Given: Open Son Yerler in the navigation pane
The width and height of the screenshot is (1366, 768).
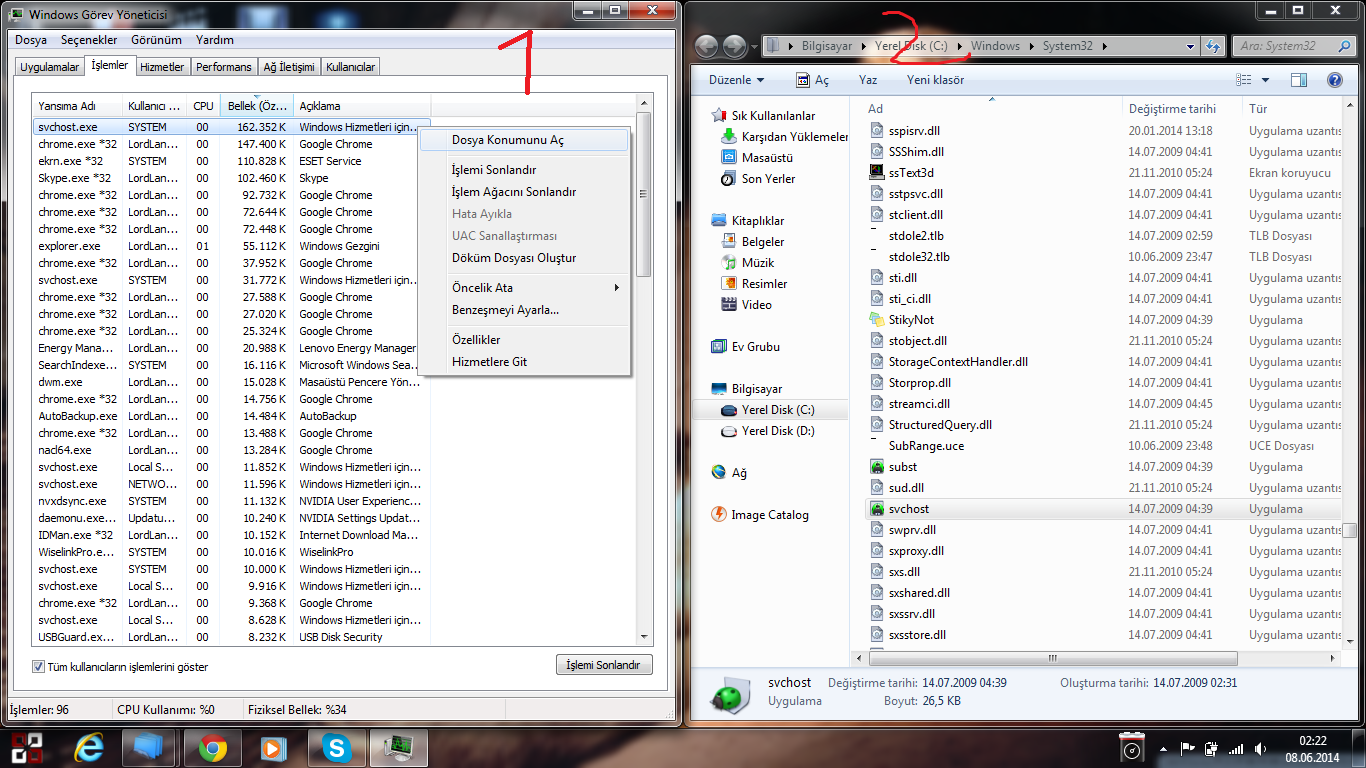Looking at the screenshot, I should [758, 179].
